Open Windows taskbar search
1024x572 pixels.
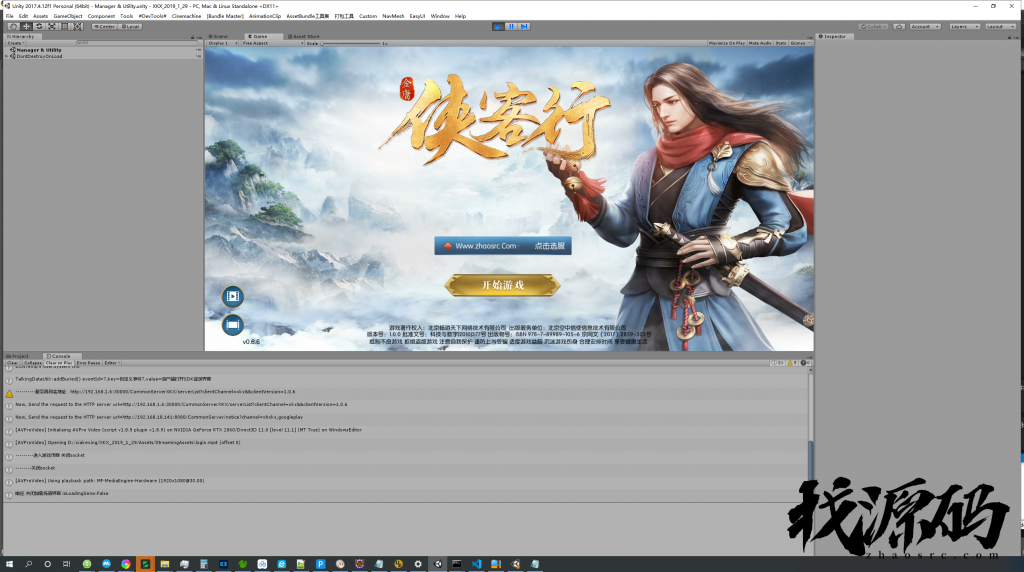(x=29, y=564)
